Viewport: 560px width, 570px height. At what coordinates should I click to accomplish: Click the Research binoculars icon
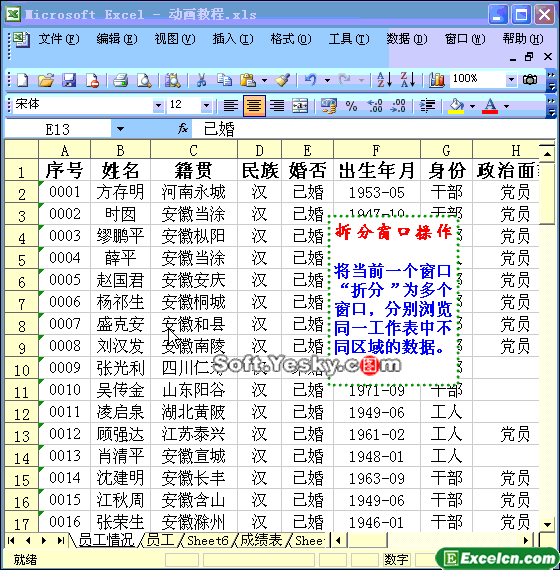172,80
